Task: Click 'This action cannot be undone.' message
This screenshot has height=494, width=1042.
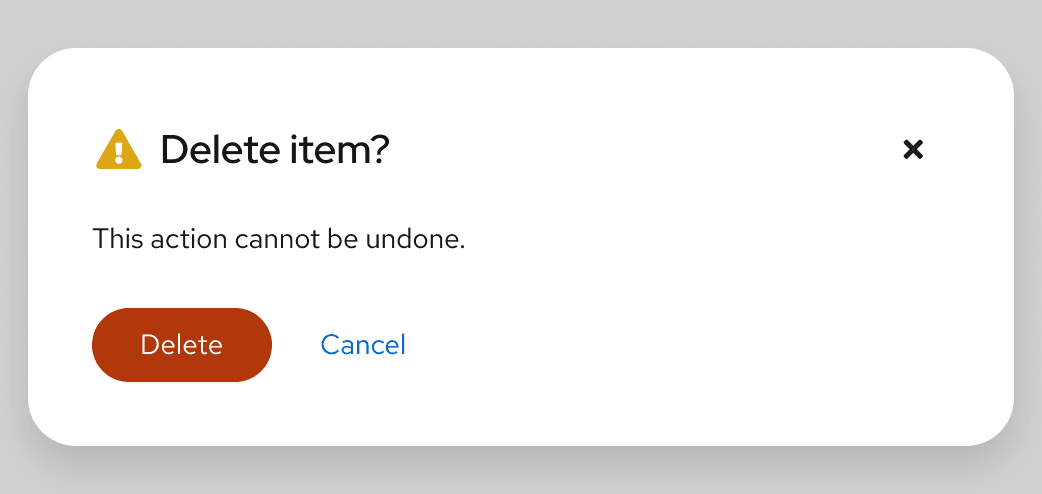Action: [x=279, y=240]
